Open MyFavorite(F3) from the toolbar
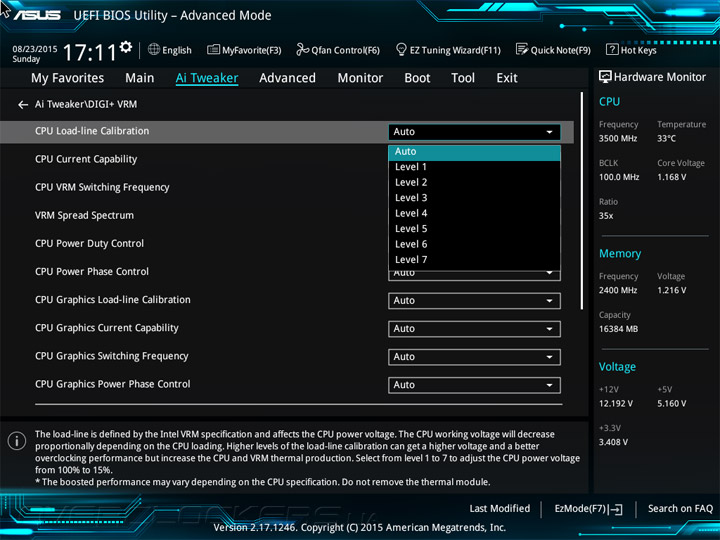This screenshot has height=540, width=720. [x=244, y=50]
